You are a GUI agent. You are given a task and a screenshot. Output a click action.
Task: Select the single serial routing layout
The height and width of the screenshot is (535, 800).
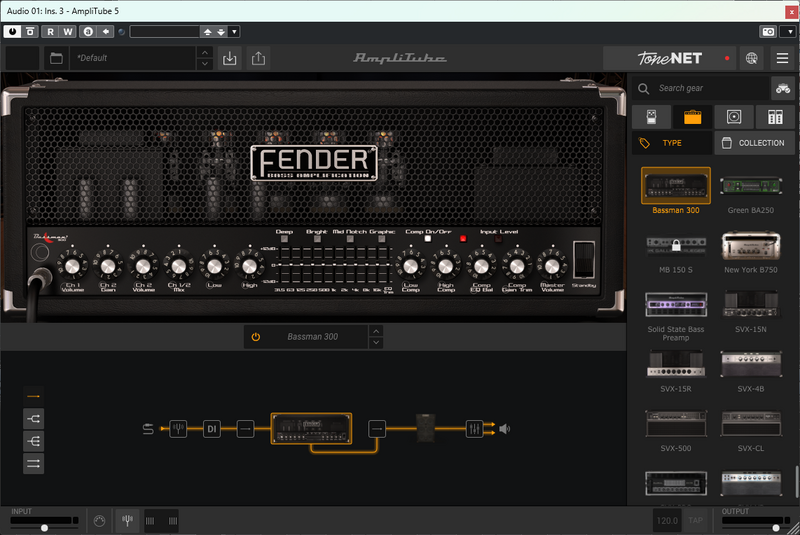click(x=34, y=396)
